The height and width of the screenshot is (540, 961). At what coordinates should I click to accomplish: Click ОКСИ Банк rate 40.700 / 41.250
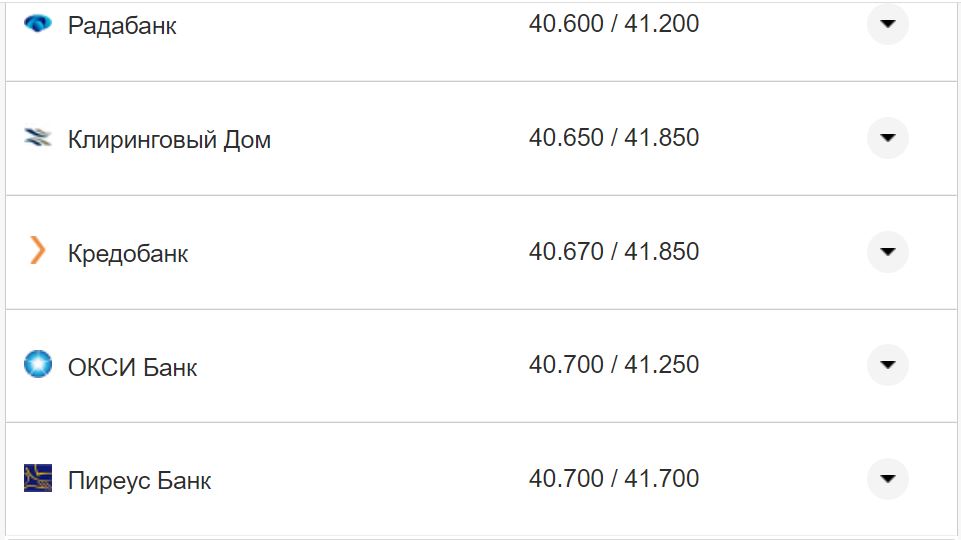(x=614, y=365)
